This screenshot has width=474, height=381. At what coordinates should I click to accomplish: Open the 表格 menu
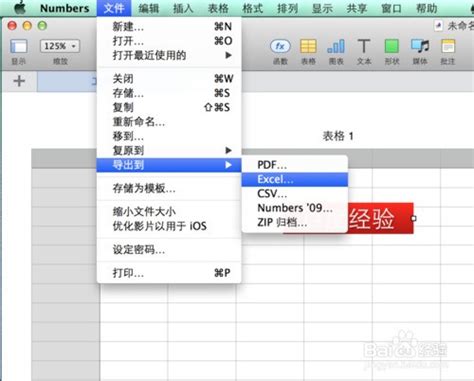(218, 8)
